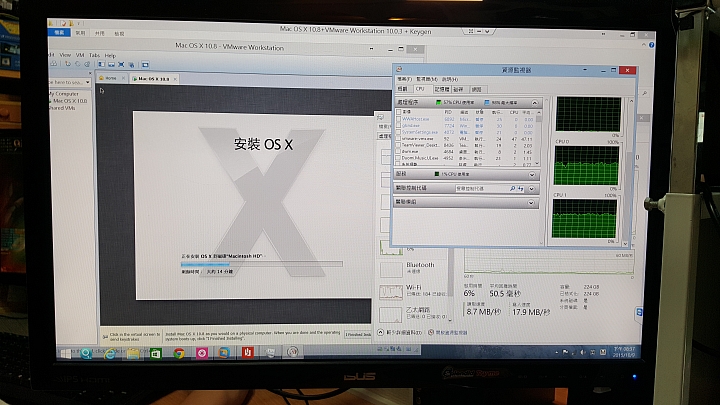The width and height of the screenshot is (720, 405).
Task: Open the Windows Store taskbar icon
Action: [x=156, y=354]
